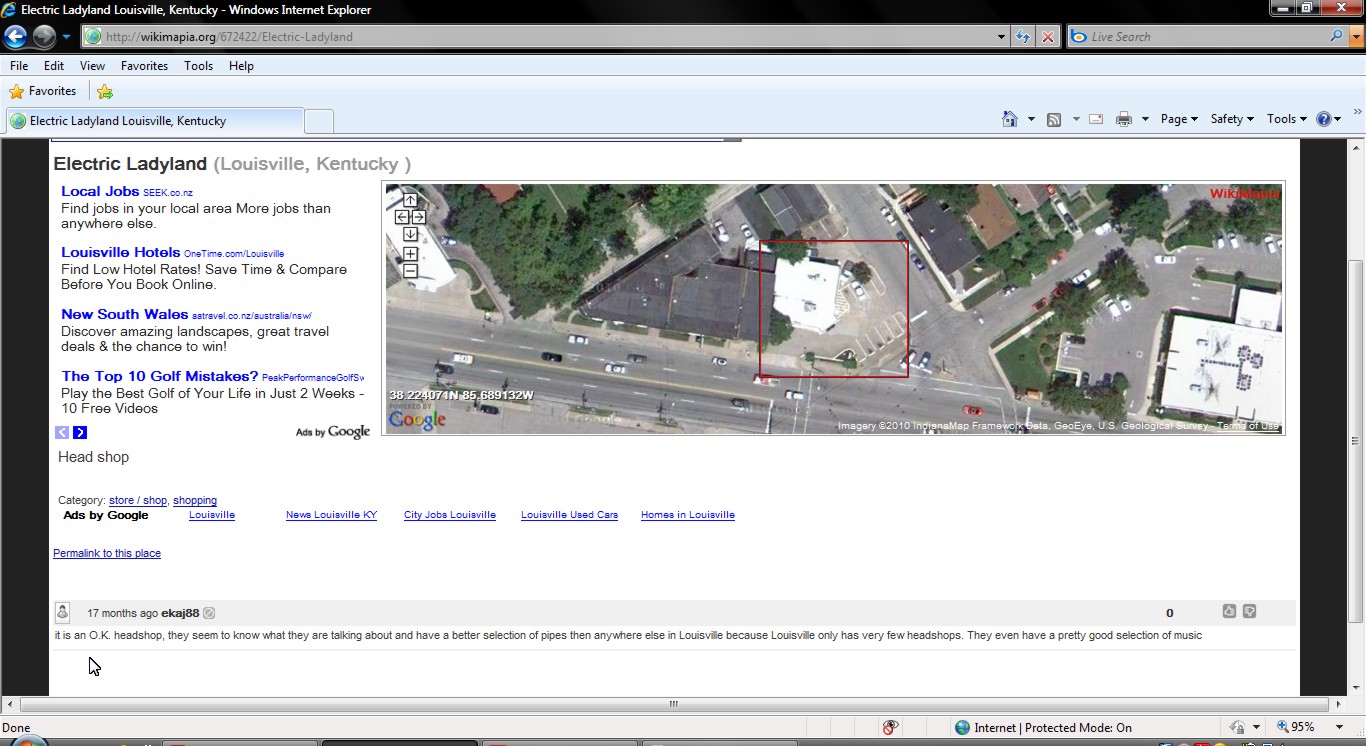Open the Edit menu
This screenshot has height=746, width=1367.
[x=54, y=66]
